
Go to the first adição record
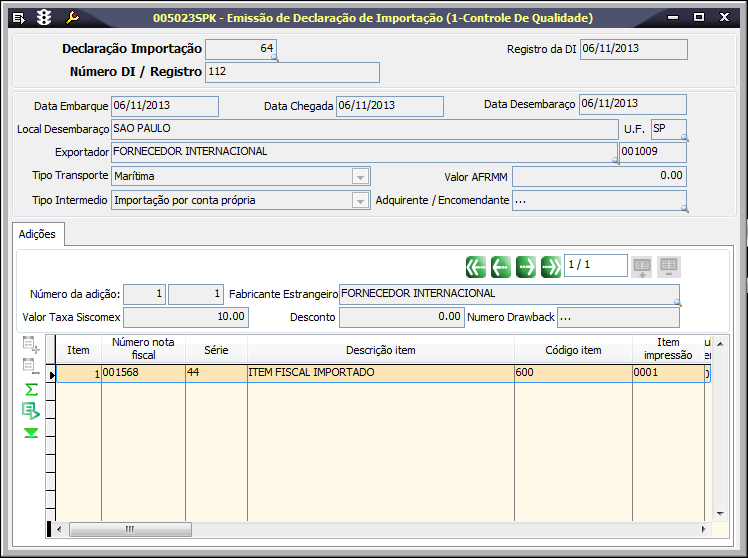pyautogui.click(x=476, y=266)
